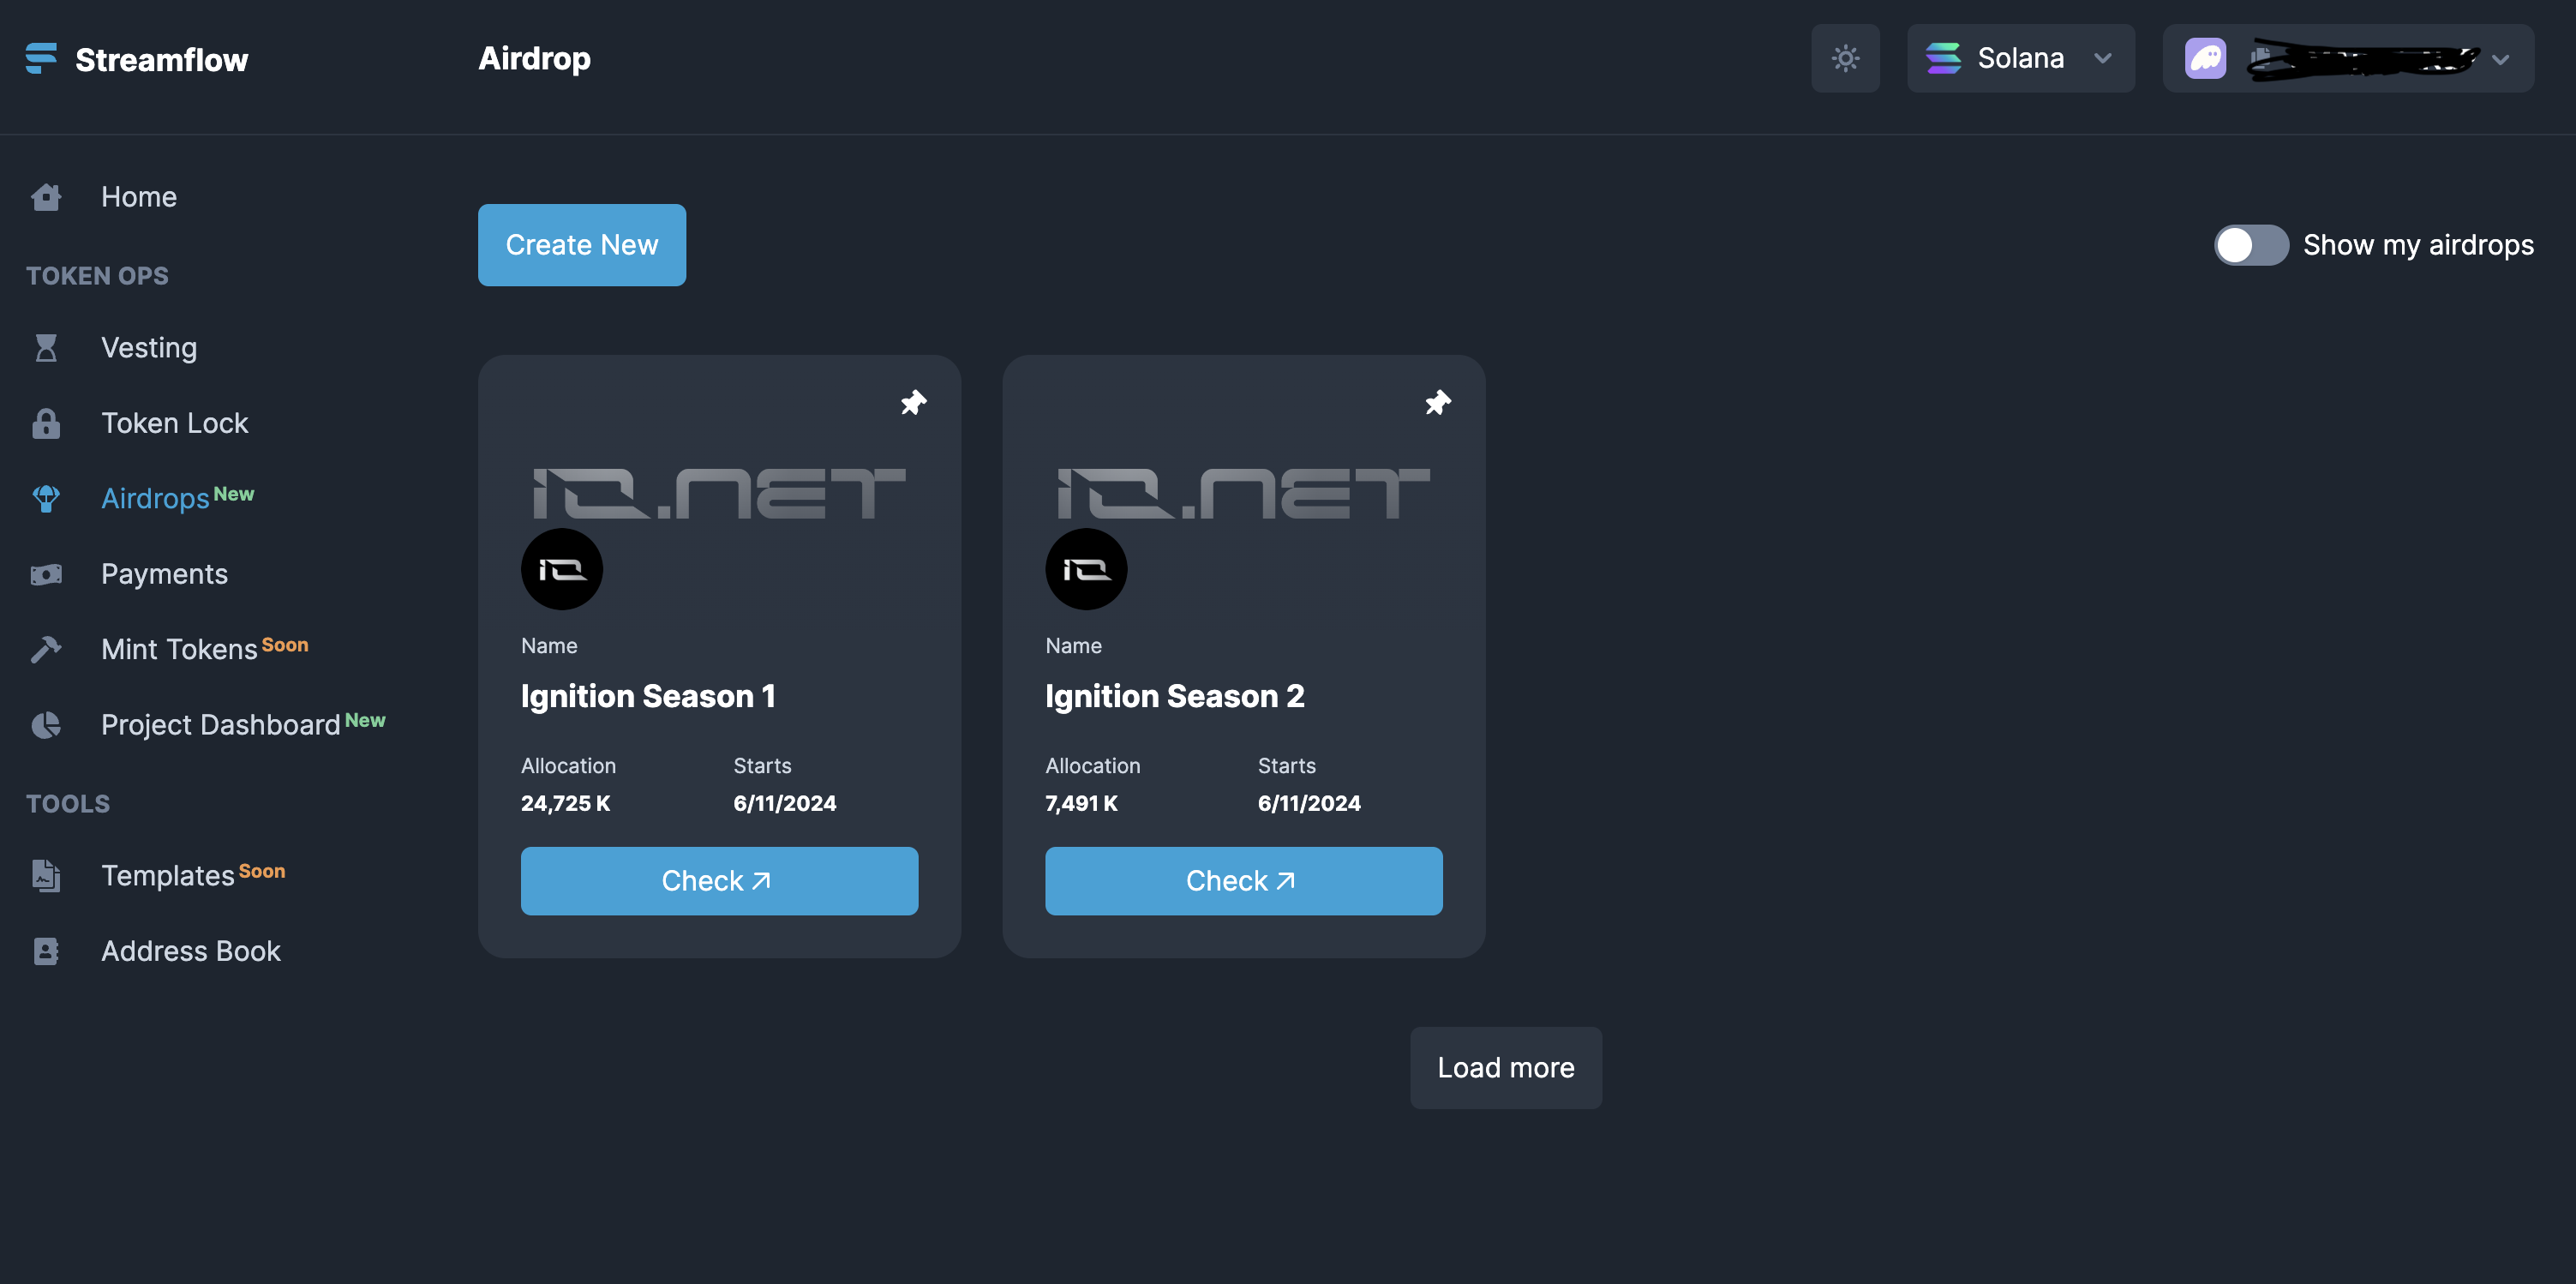Screen dimensions: 2576x1284
Task: Toggle light theme with sun icon
Action: pyautogui.click(x=1845, y=59)
